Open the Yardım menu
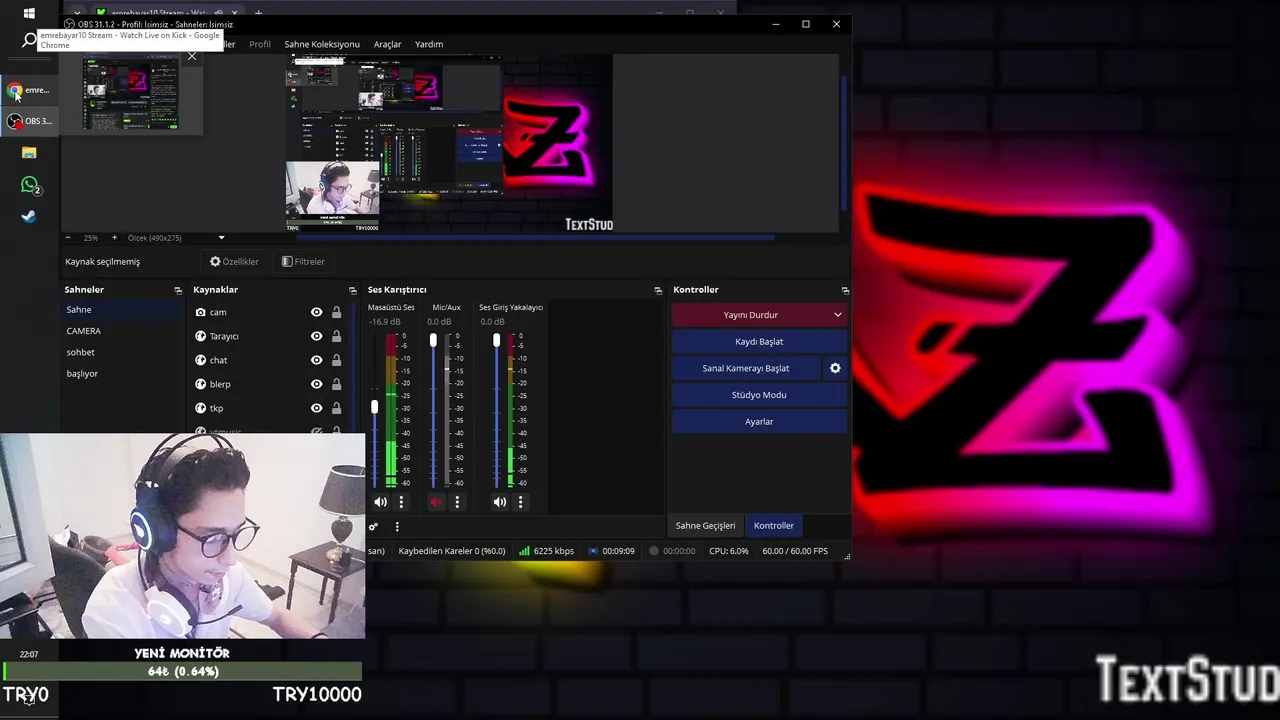This screenshot has width=1280, height=720. pyautogui.click(x=429, y=44)
